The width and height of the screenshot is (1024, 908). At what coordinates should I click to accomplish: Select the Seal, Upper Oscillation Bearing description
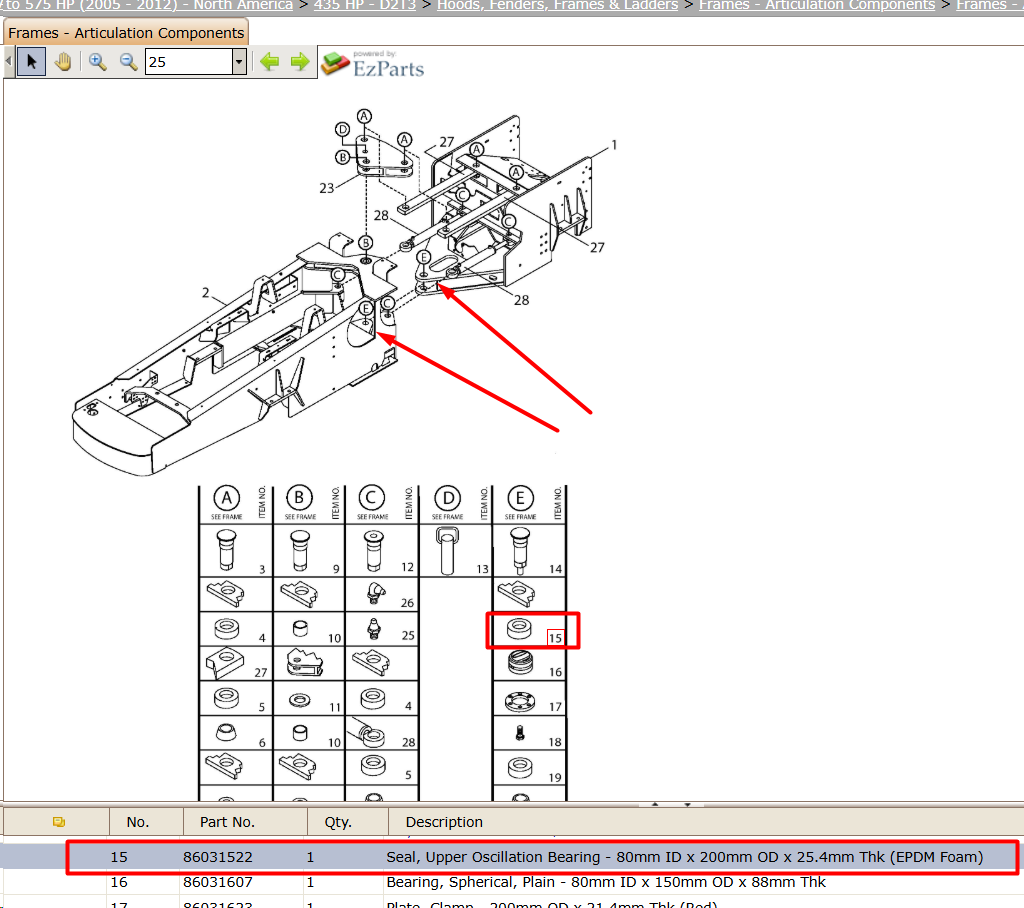point(684,857)
